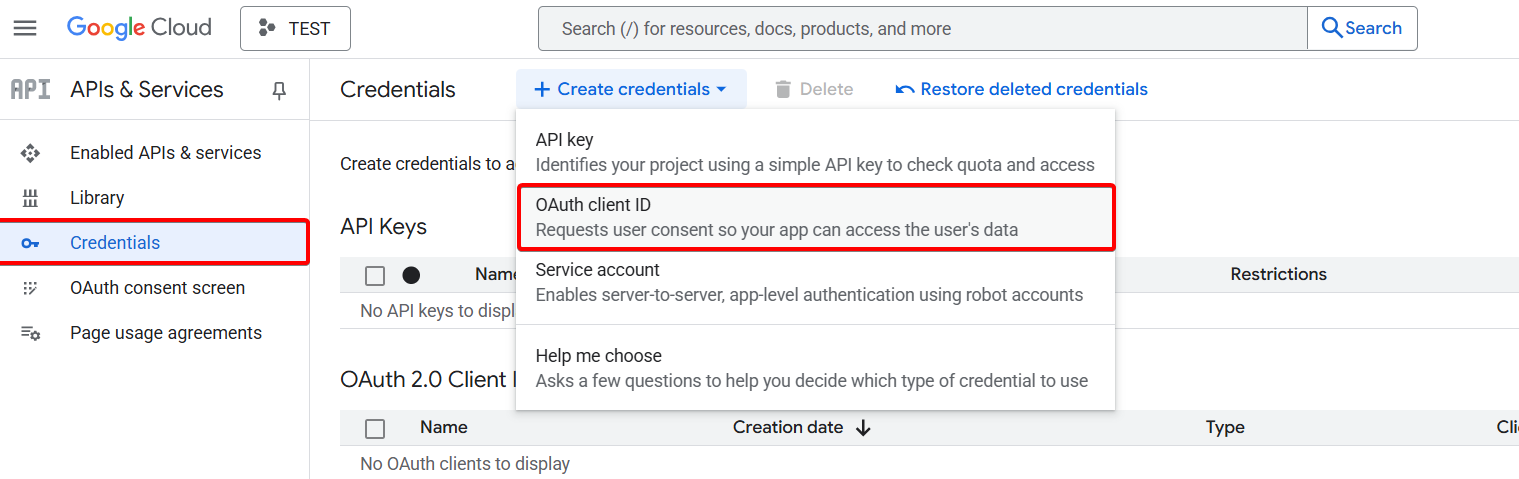Click the Credentials key icon
The width and height of the screenshot is (1519, 479).
click(x=30, y=243)
